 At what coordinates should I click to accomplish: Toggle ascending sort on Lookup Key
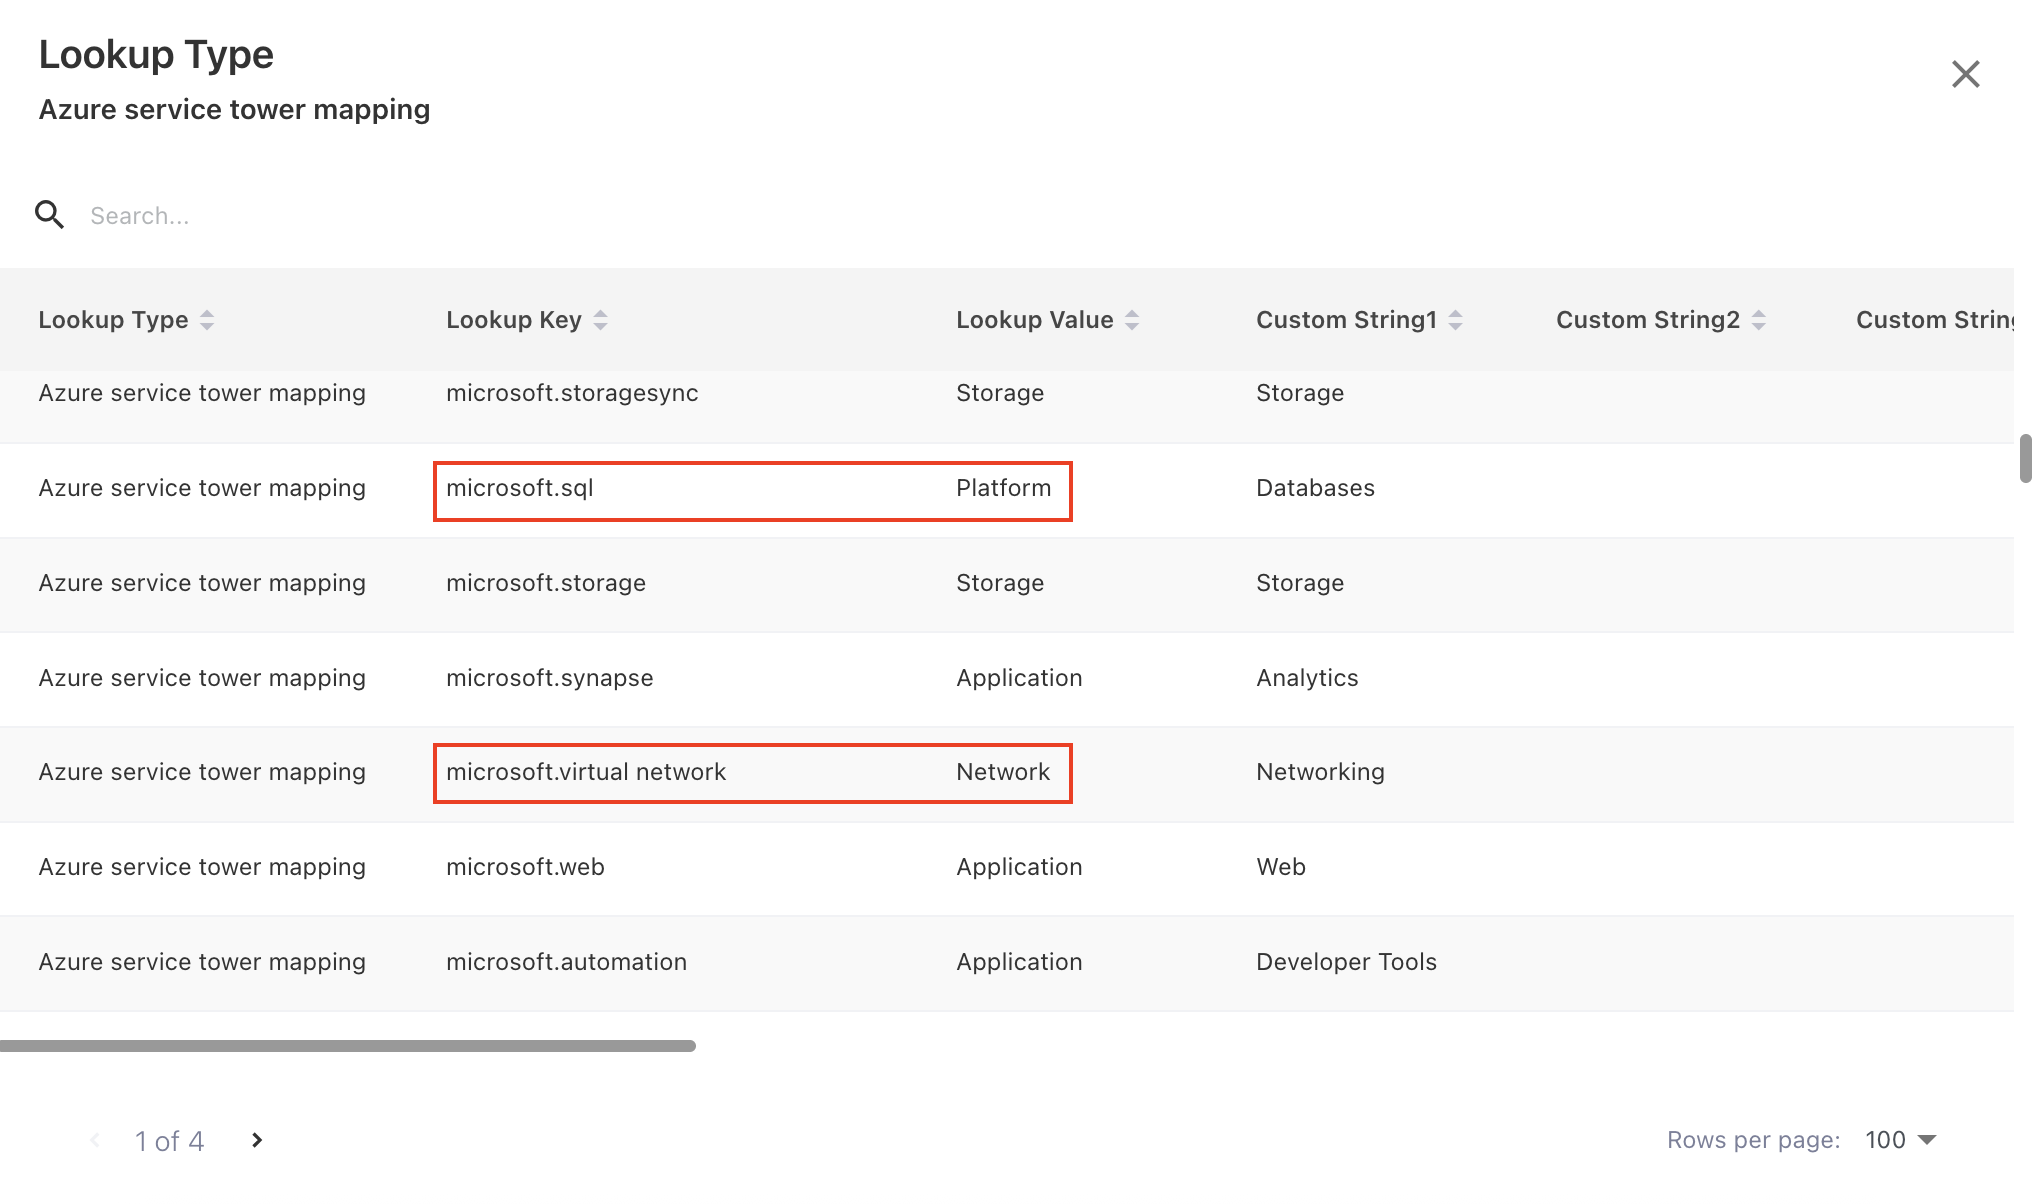600,319
